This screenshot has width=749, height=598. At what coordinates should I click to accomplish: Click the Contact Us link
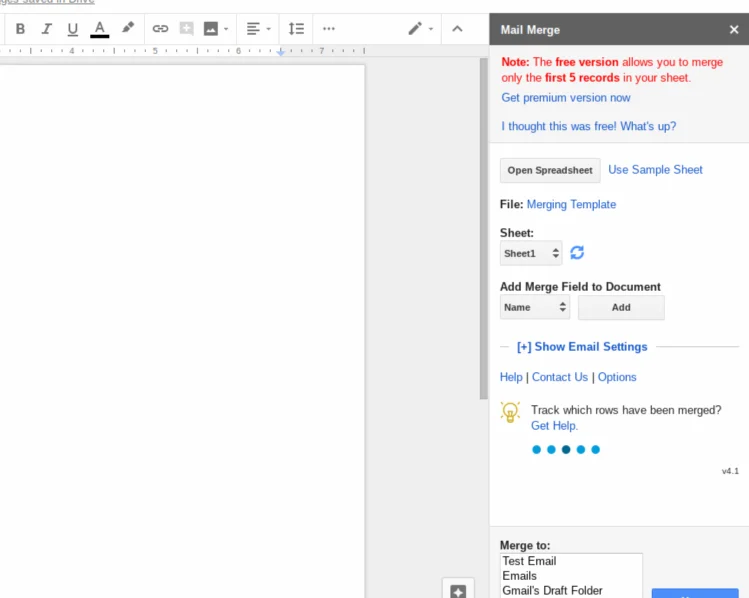click(560, 377)
